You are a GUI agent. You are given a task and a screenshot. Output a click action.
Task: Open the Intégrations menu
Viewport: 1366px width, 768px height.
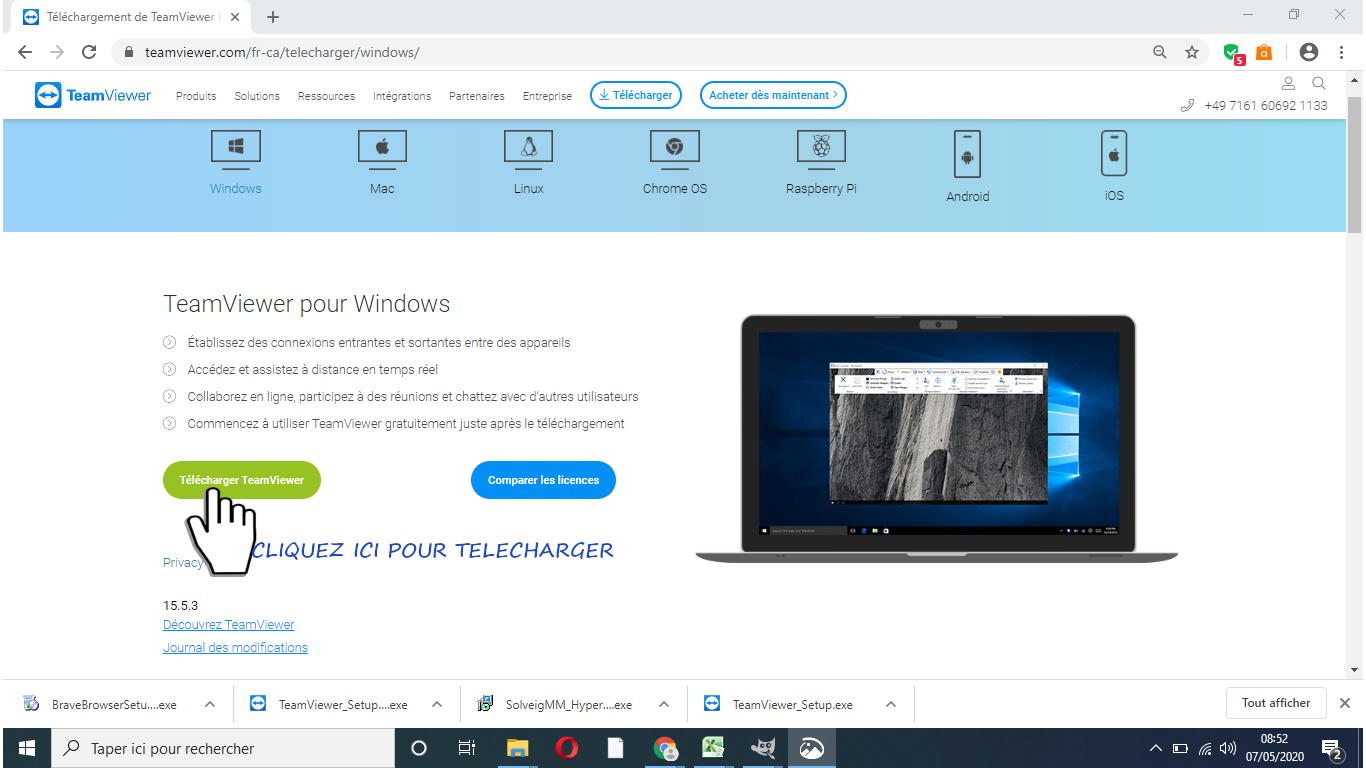[x=402, y=96]
